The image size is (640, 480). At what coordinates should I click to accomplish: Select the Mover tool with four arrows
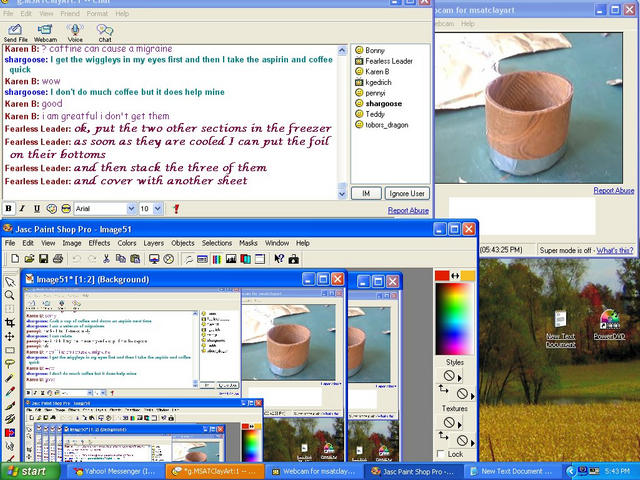click(9, 337)
